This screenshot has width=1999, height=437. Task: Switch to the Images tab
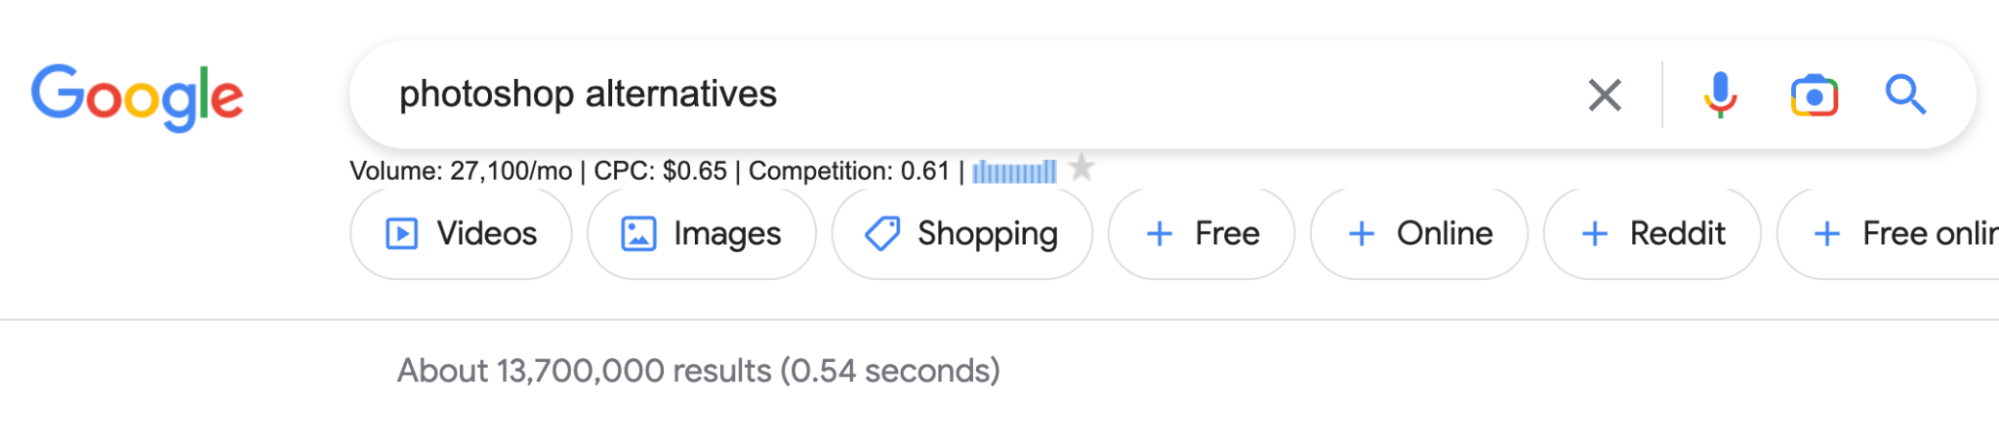pos(727,234)
